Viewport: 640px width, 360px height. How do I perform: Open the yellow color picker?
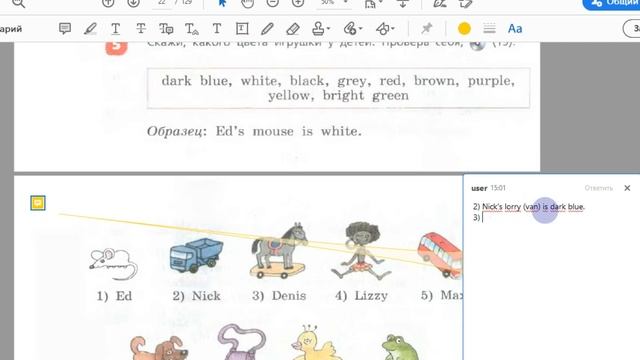click(x=464, y=29)
